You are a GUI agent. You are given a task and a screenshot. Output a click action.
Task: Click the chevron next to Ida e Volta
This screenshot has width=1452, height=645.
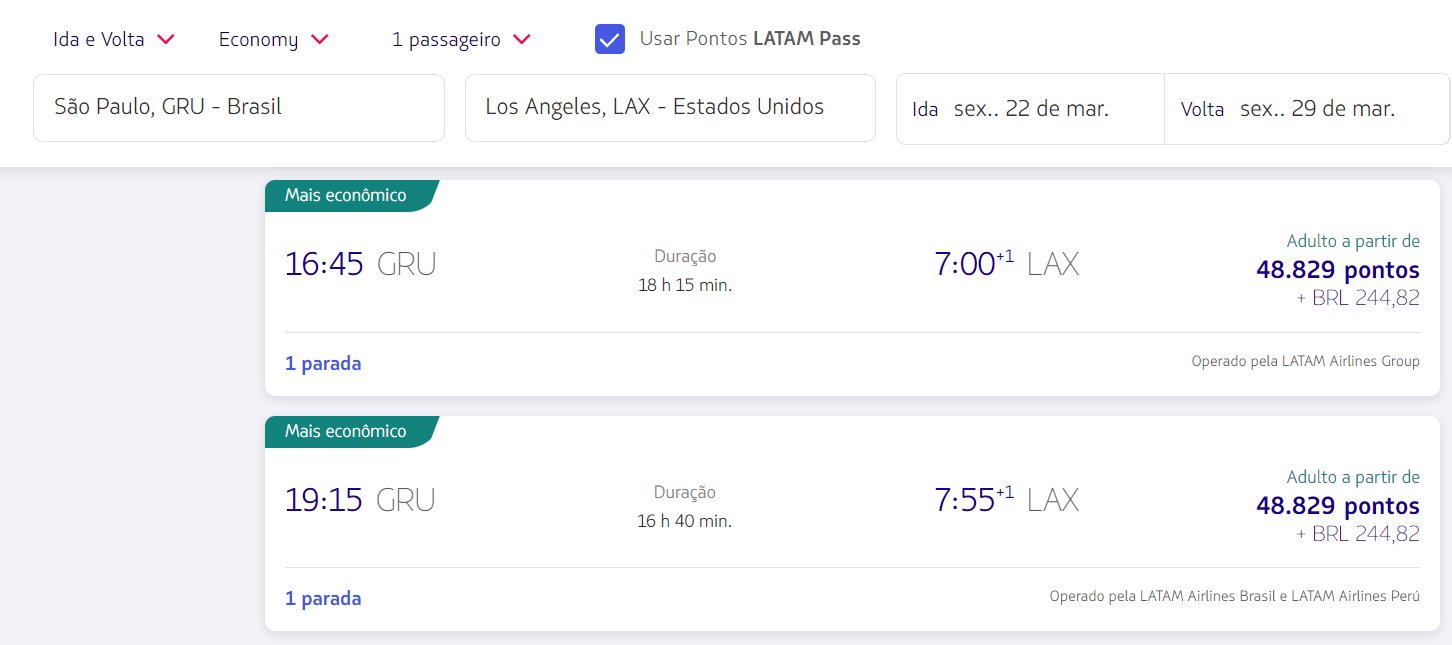(x=166, y=40)
